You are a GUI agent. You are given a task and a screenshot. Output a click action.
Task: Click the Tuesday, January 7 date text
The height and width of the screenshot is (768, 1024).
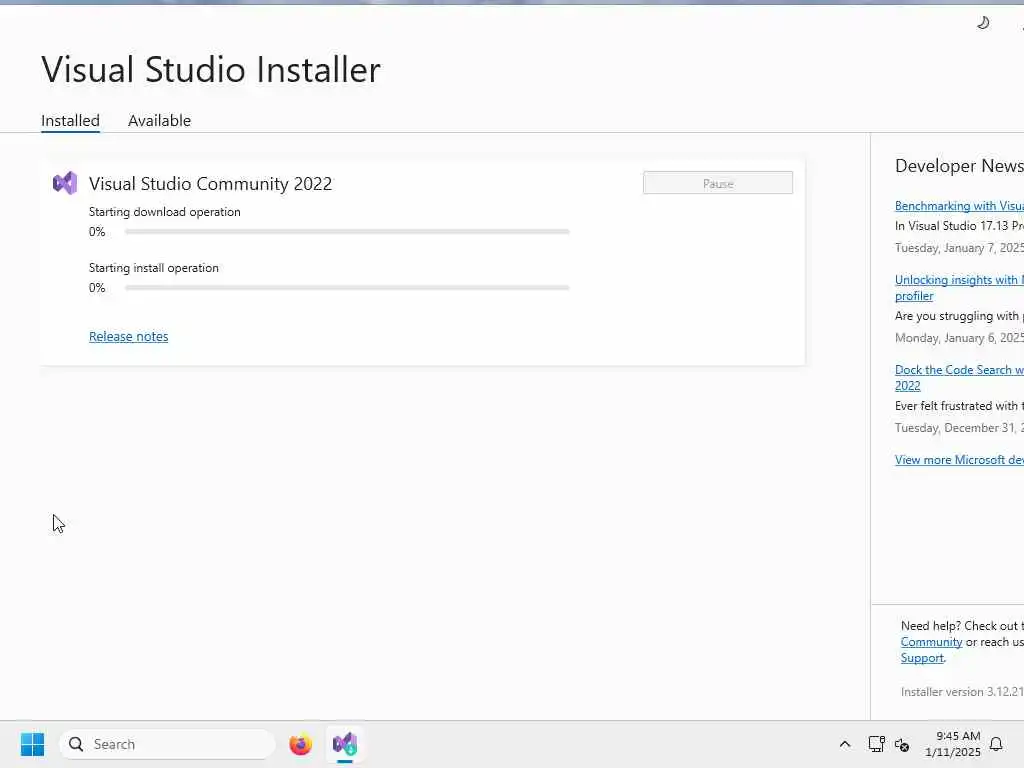coord(959,248)
